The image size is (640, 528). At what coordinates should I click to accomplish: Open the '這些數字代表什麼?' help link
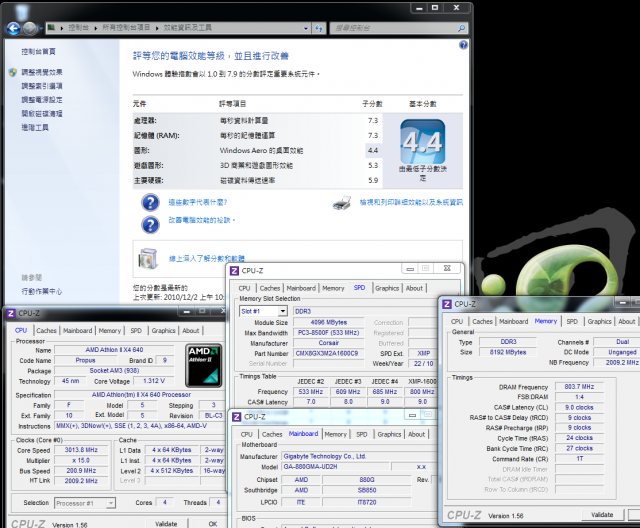pos(198,202)
